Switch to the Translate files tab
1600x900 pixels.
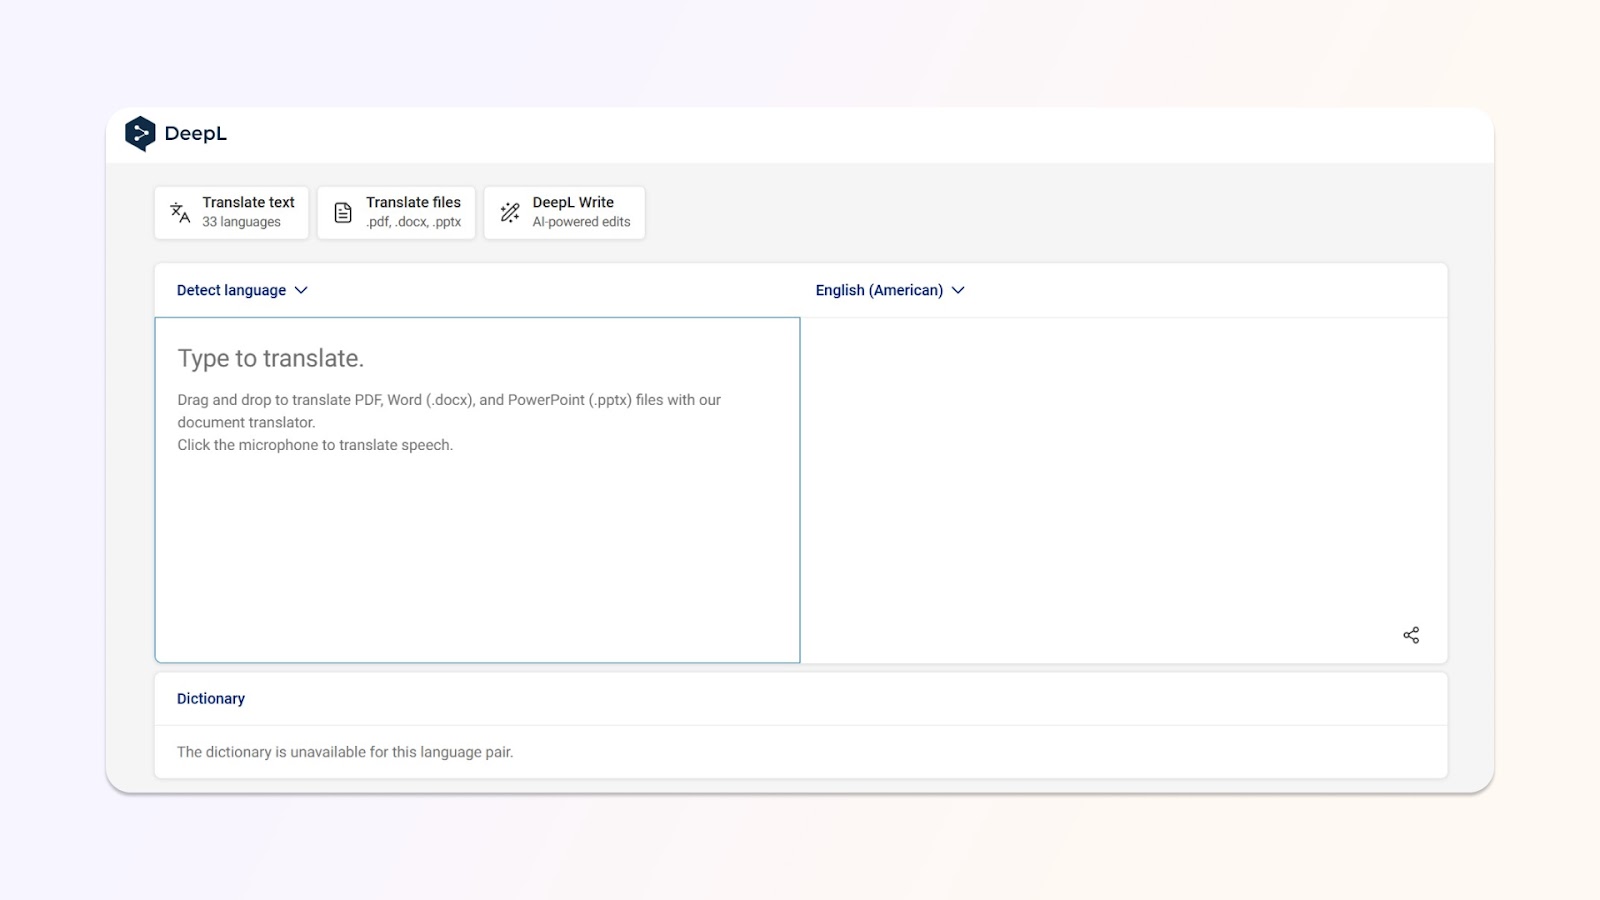coord(396,212)
